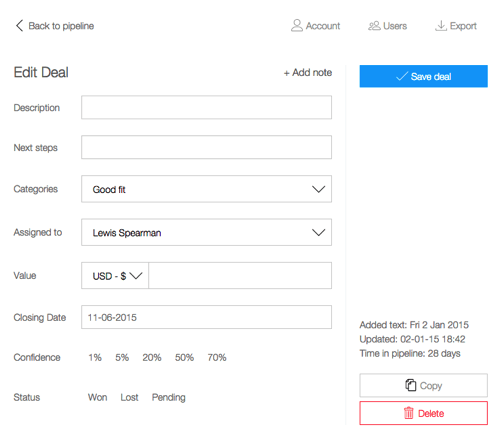Screen dimensions: 500x438
Task: Click the + Add note link
Action: (x=308, y=72)
